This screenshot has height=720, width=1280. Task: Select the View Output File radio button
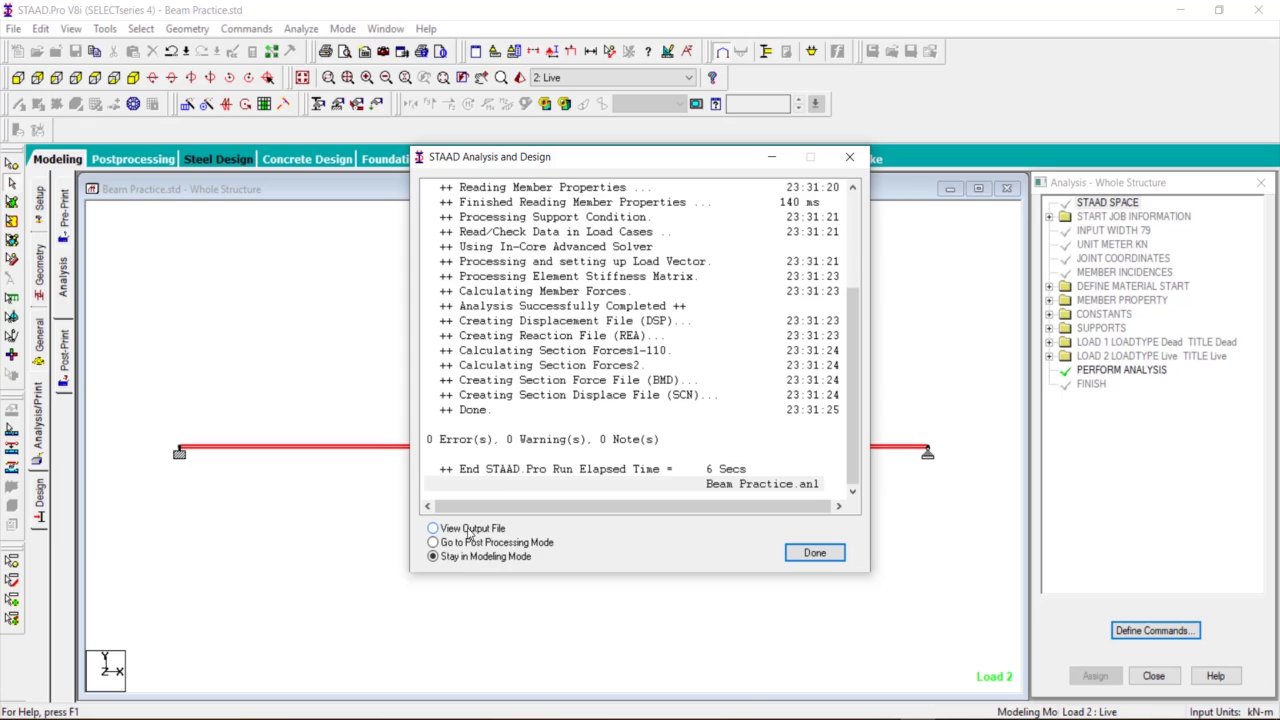pyautogui.click(x=433, y=528)
